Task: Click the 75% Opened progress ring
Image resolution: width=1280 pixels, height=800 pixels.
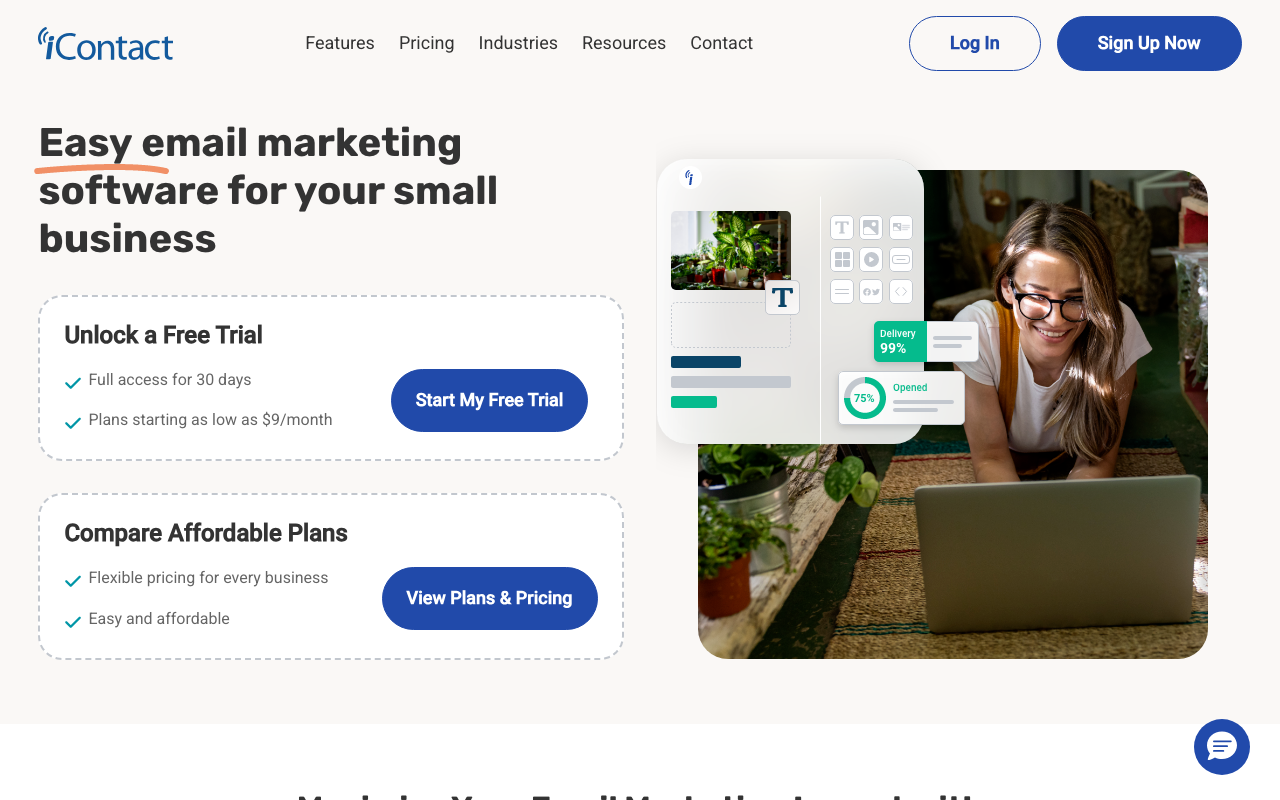Action: tap(864, 398)
